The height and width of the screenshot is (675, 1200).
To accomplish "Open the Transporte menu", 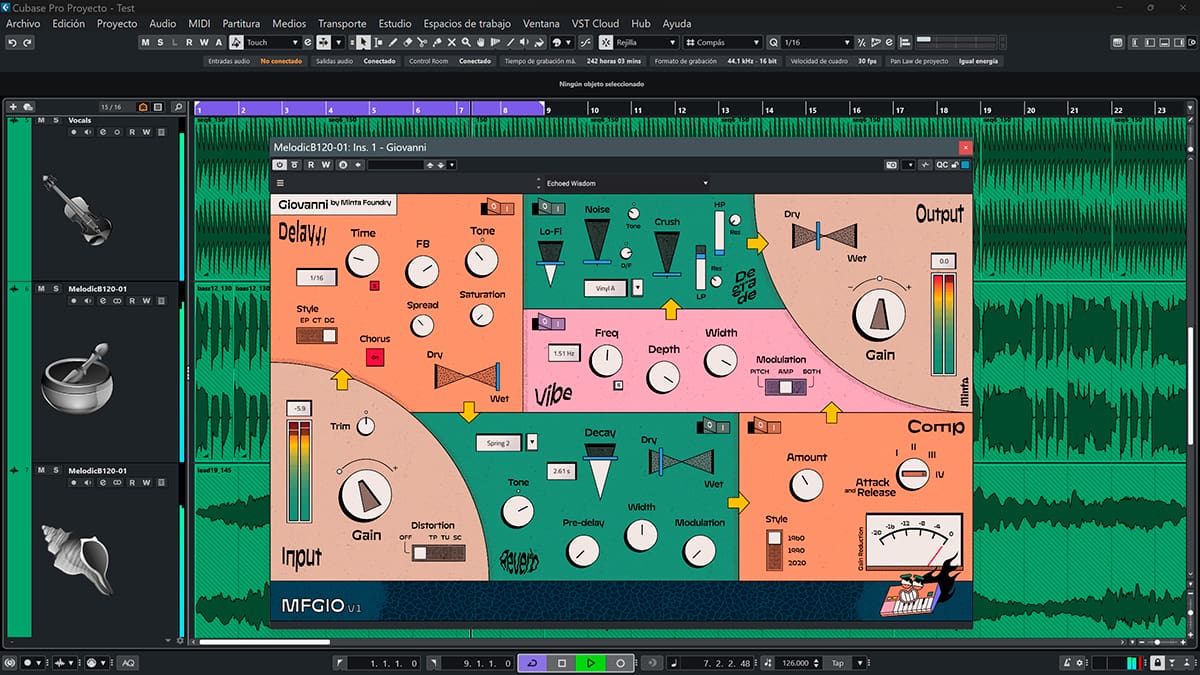I will point(342,23).
